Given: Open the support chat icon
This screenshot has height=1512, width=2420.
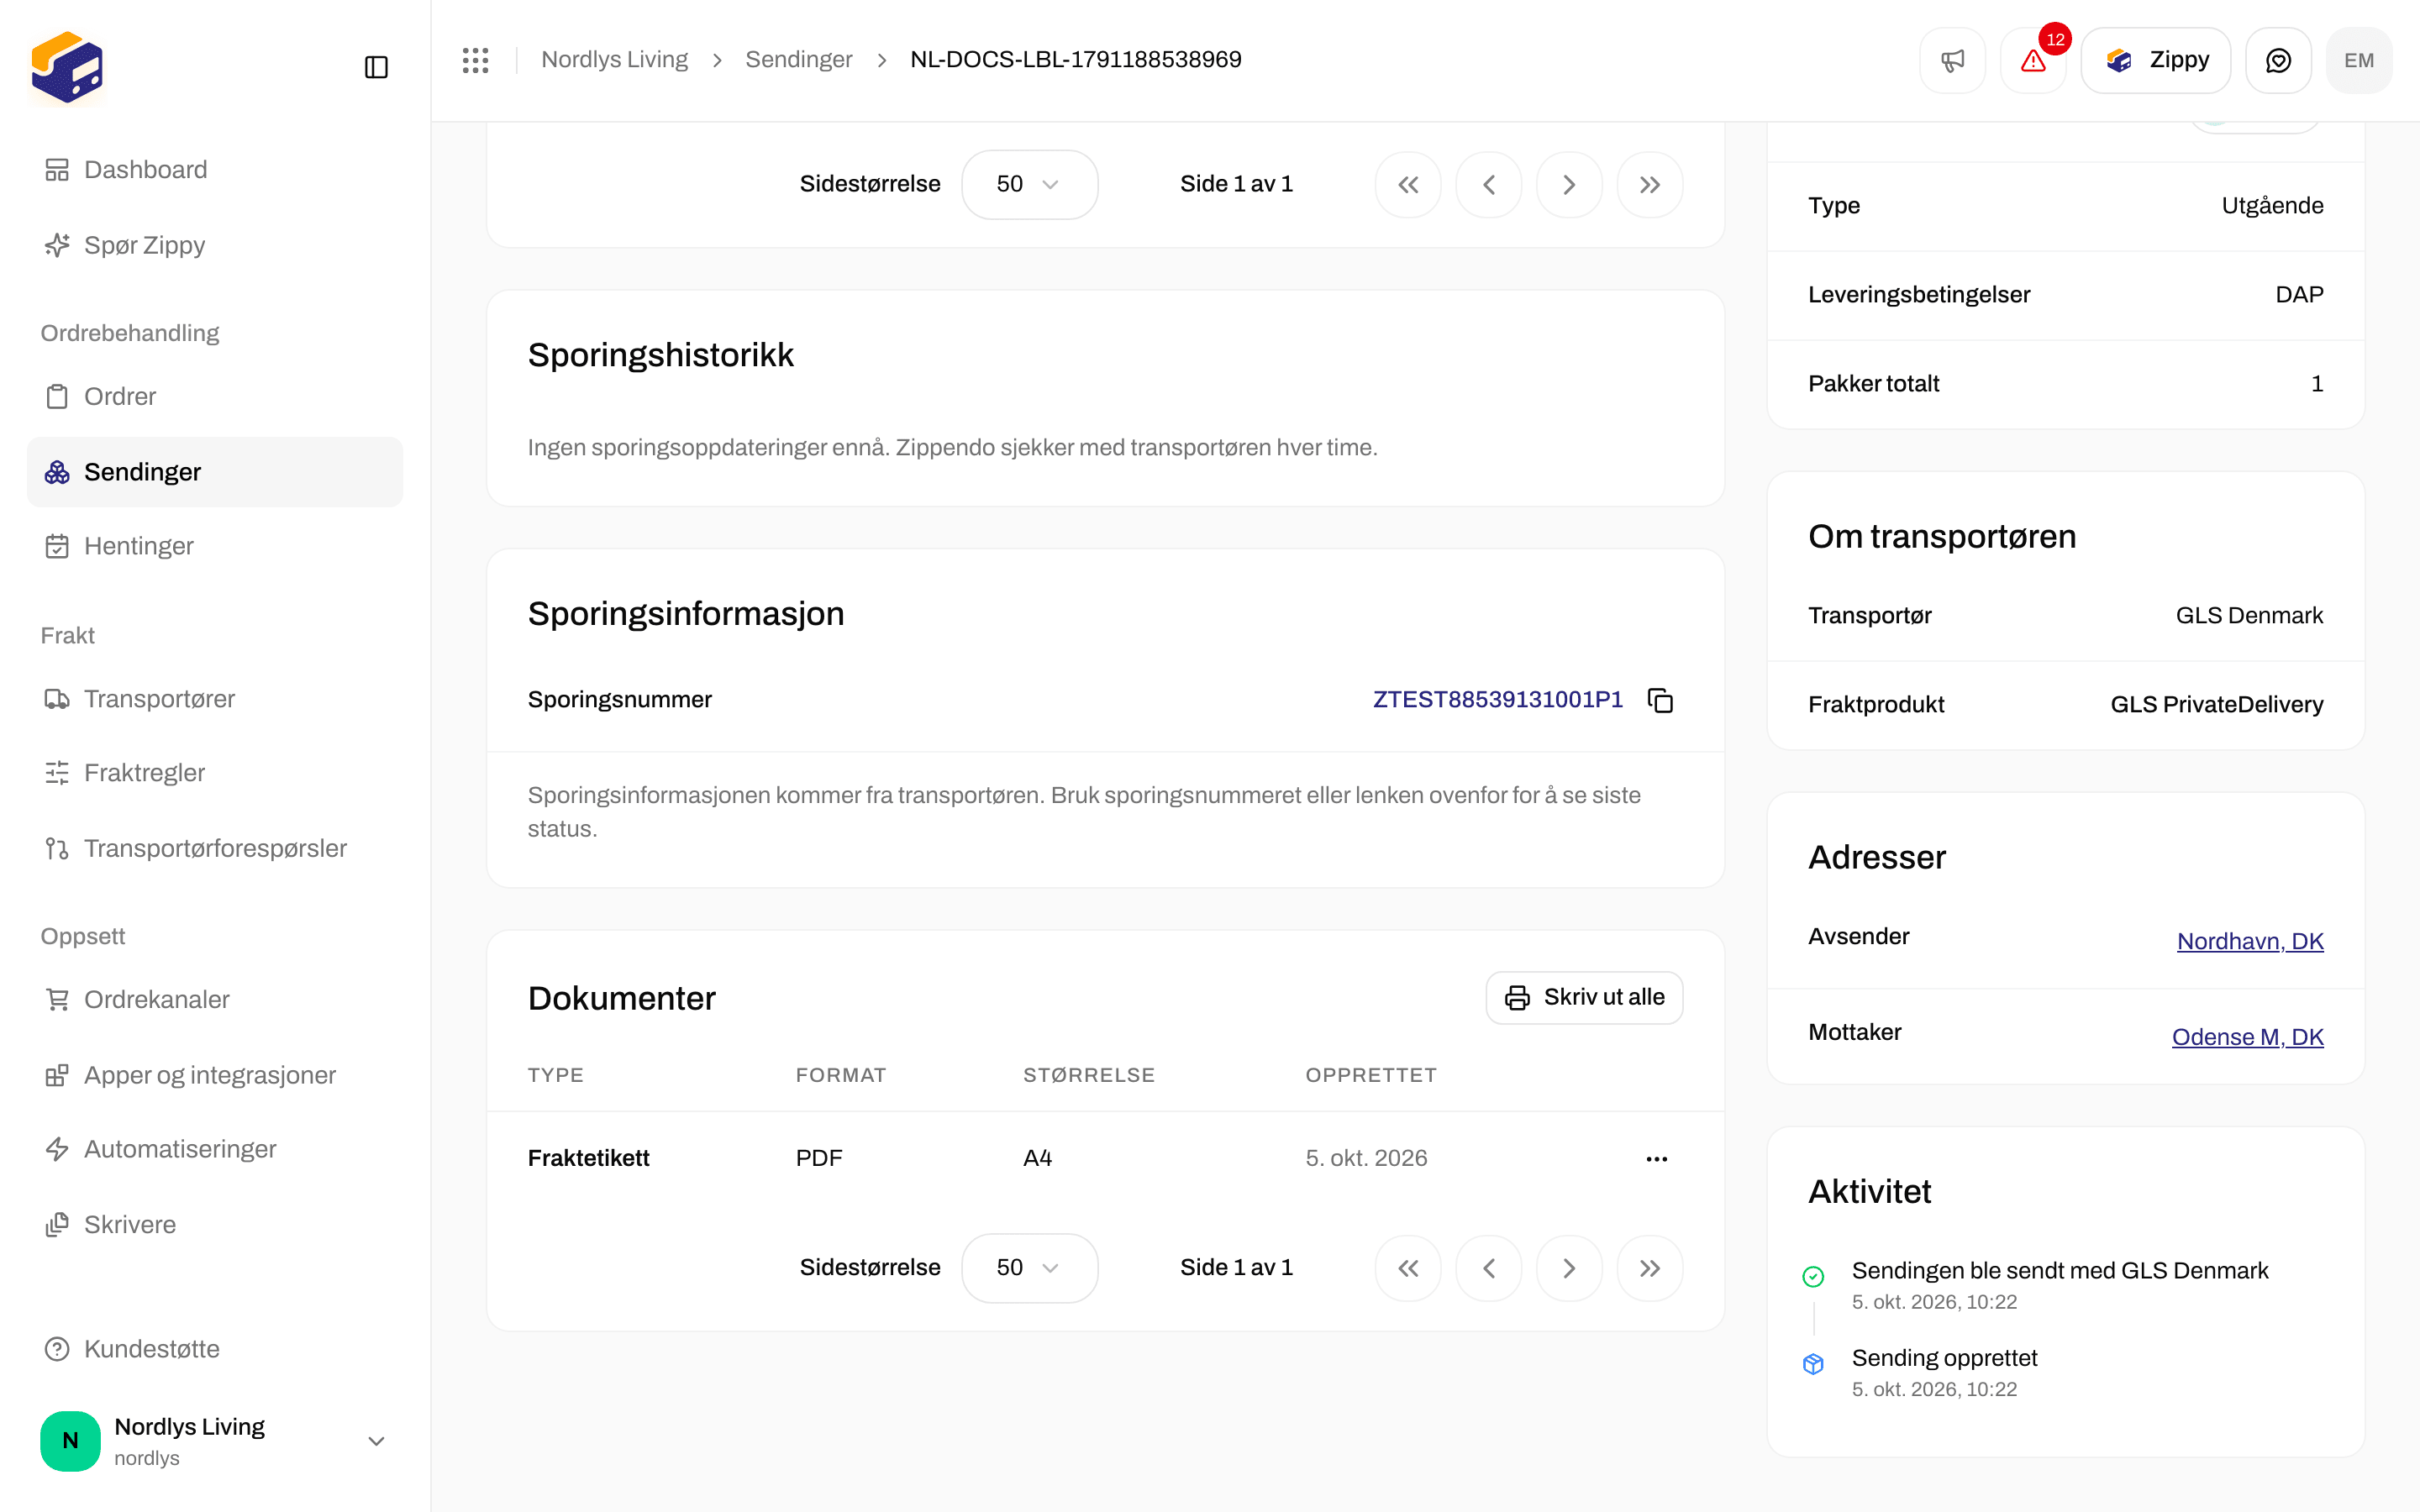Looking at the screenshot, I should (2278, 60).
